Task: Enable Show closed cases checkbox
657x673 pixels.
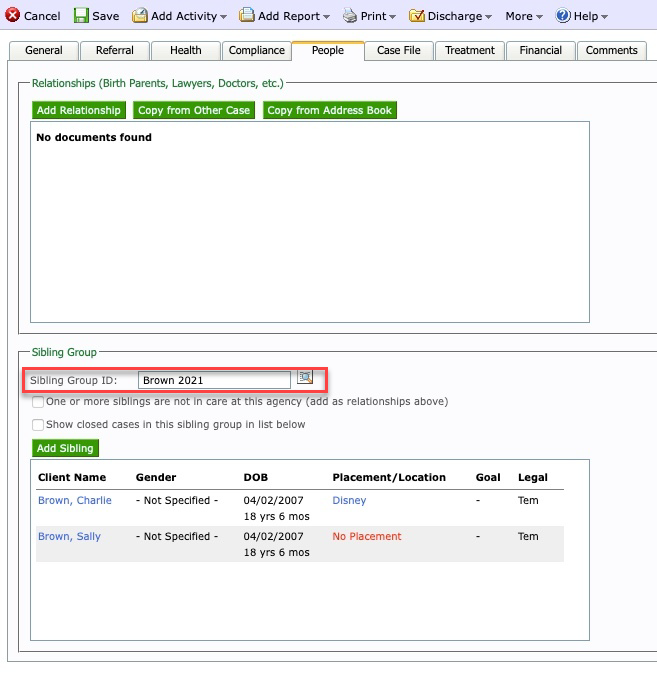Action: click(38, 424)
